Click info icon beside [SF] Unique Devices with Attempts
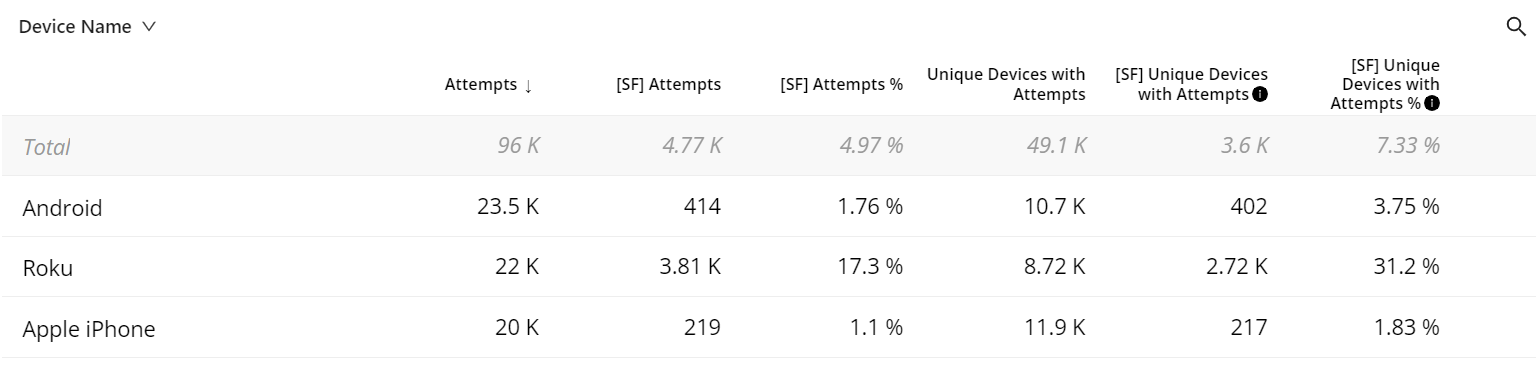1536x369 pixels. (1260, 95)
